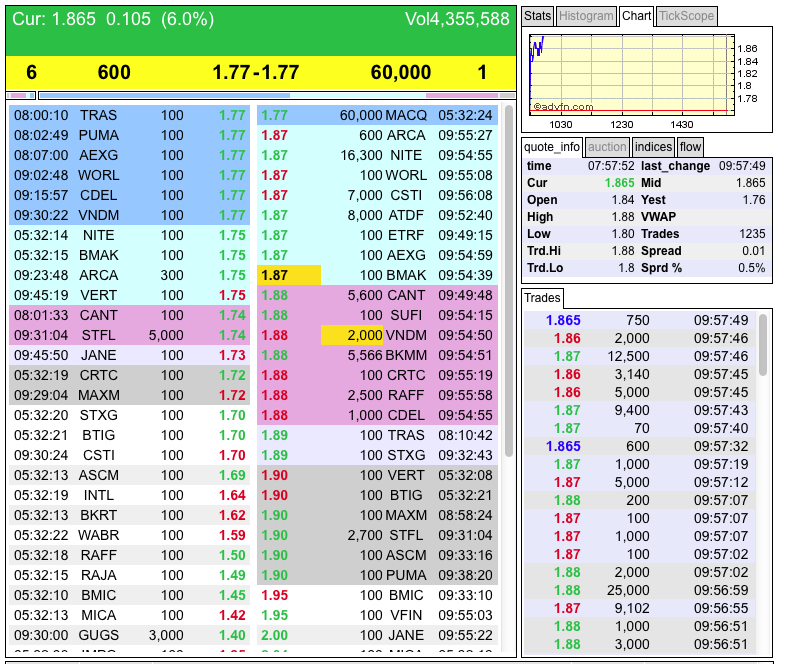The width and height of the screenshot is (786, 664).
Task: Click the MACQ 60,000 ask row
Action: point(377,115)
